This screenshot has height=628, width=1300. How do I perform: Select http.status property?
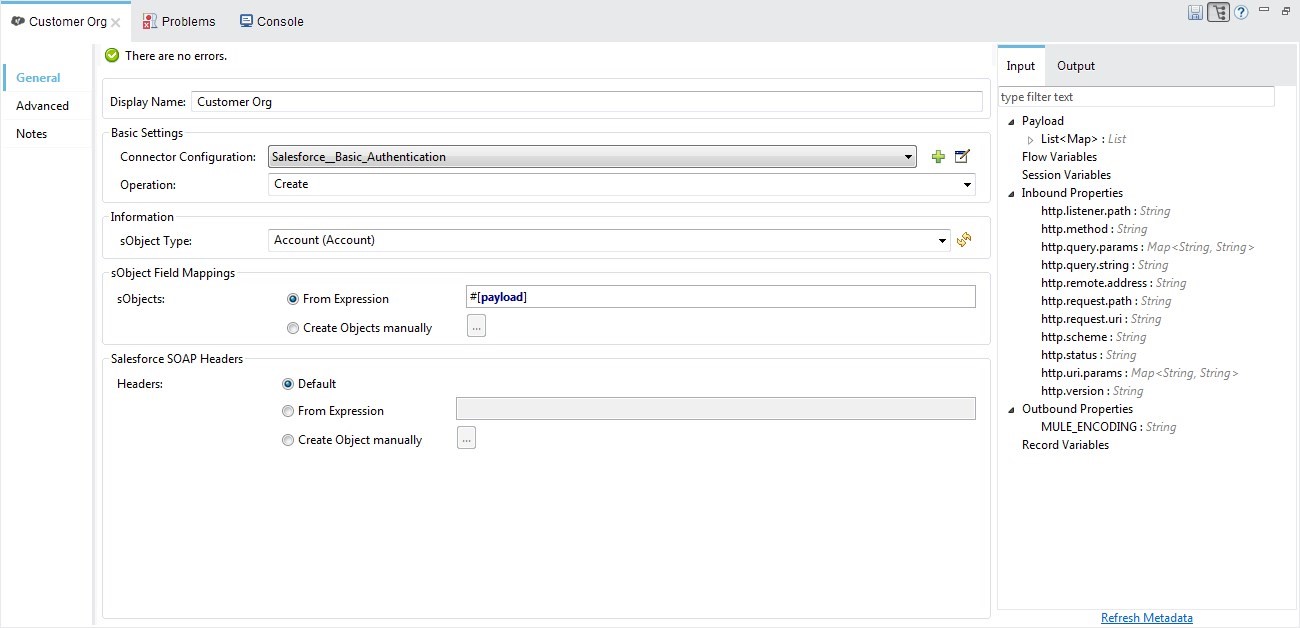click(1088, 355)
